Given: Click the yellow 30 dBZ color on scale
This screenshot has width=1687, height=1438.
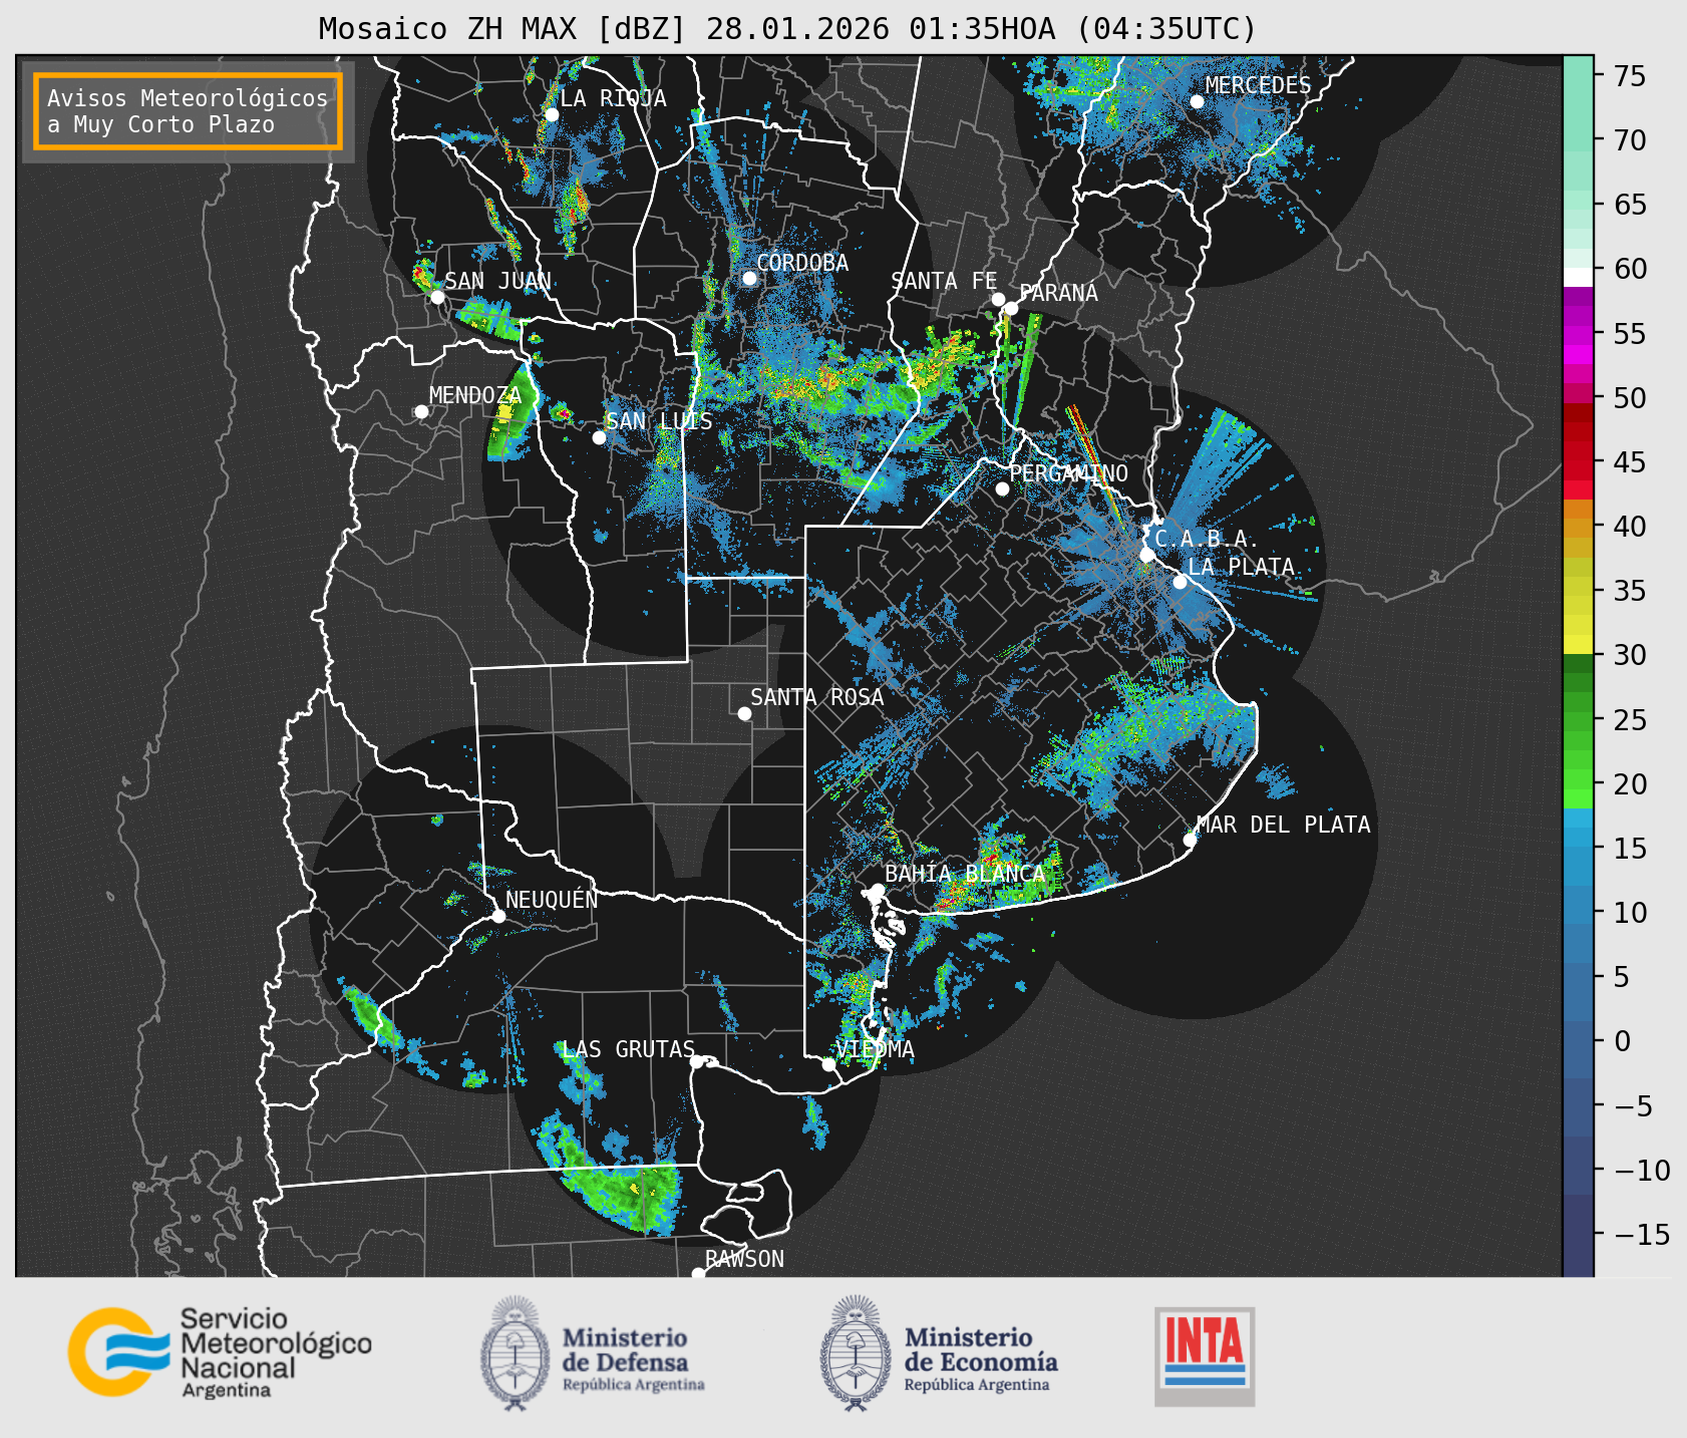Looking at the screenshot, I should [x=1578, y=645].
